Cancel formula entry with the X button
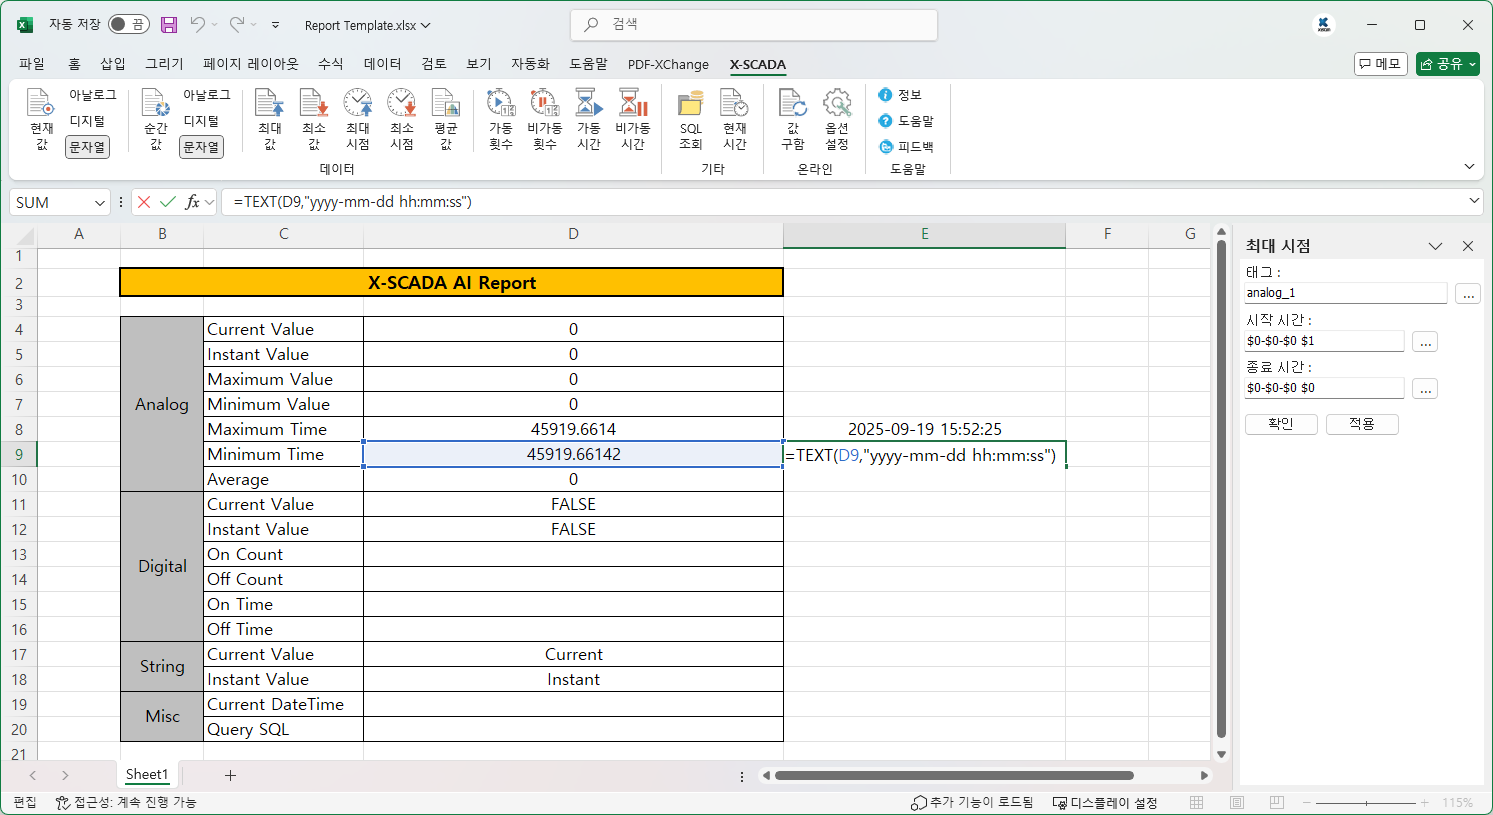The image size is (1493, 815). point(144,202)
